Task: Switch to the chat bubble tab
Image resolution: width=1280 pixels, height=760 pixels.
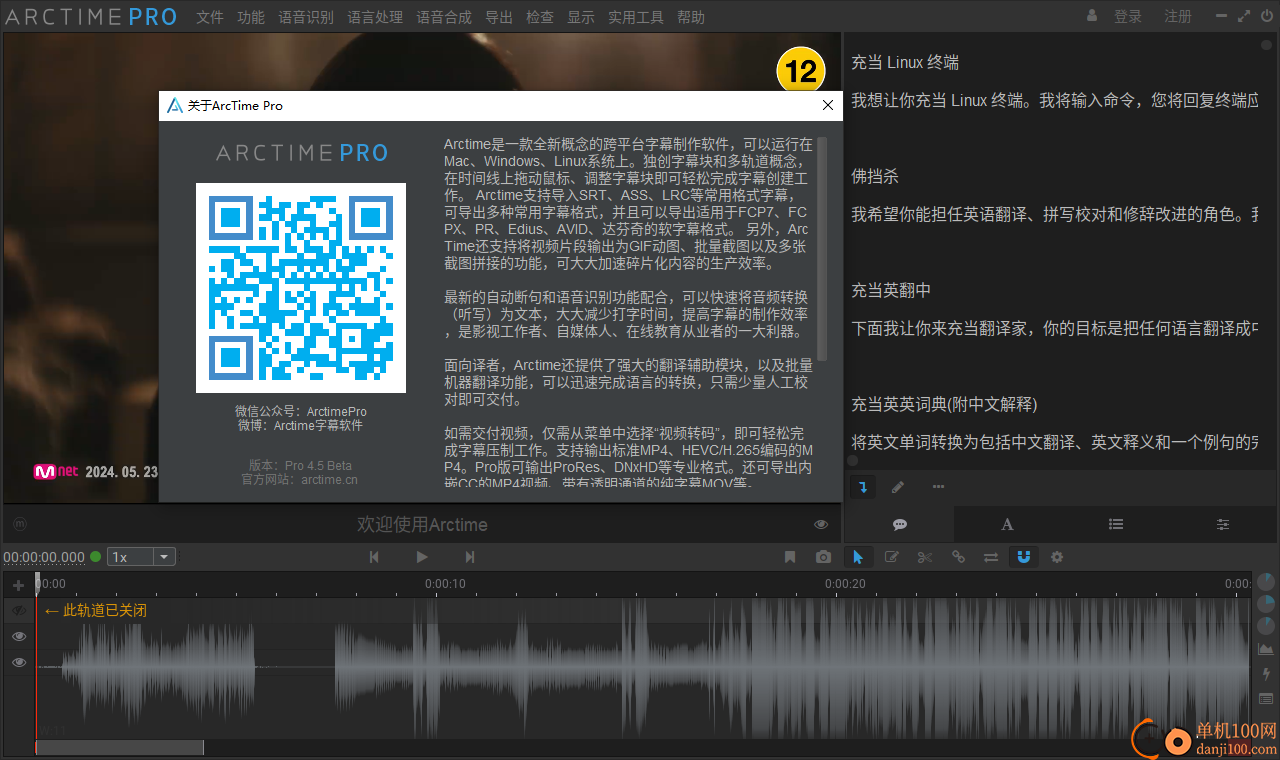Action: pos(899,524)
